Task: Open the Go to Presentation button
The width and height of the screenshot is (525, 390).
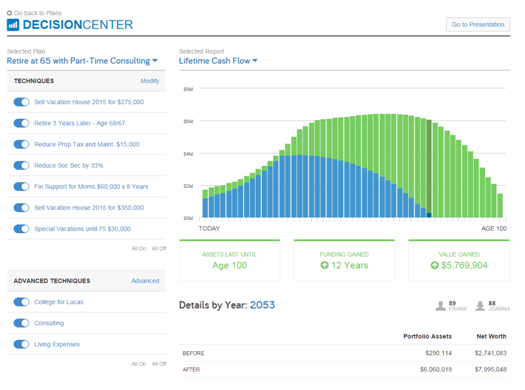Action: pyautogui.click(x=478, y=24)
